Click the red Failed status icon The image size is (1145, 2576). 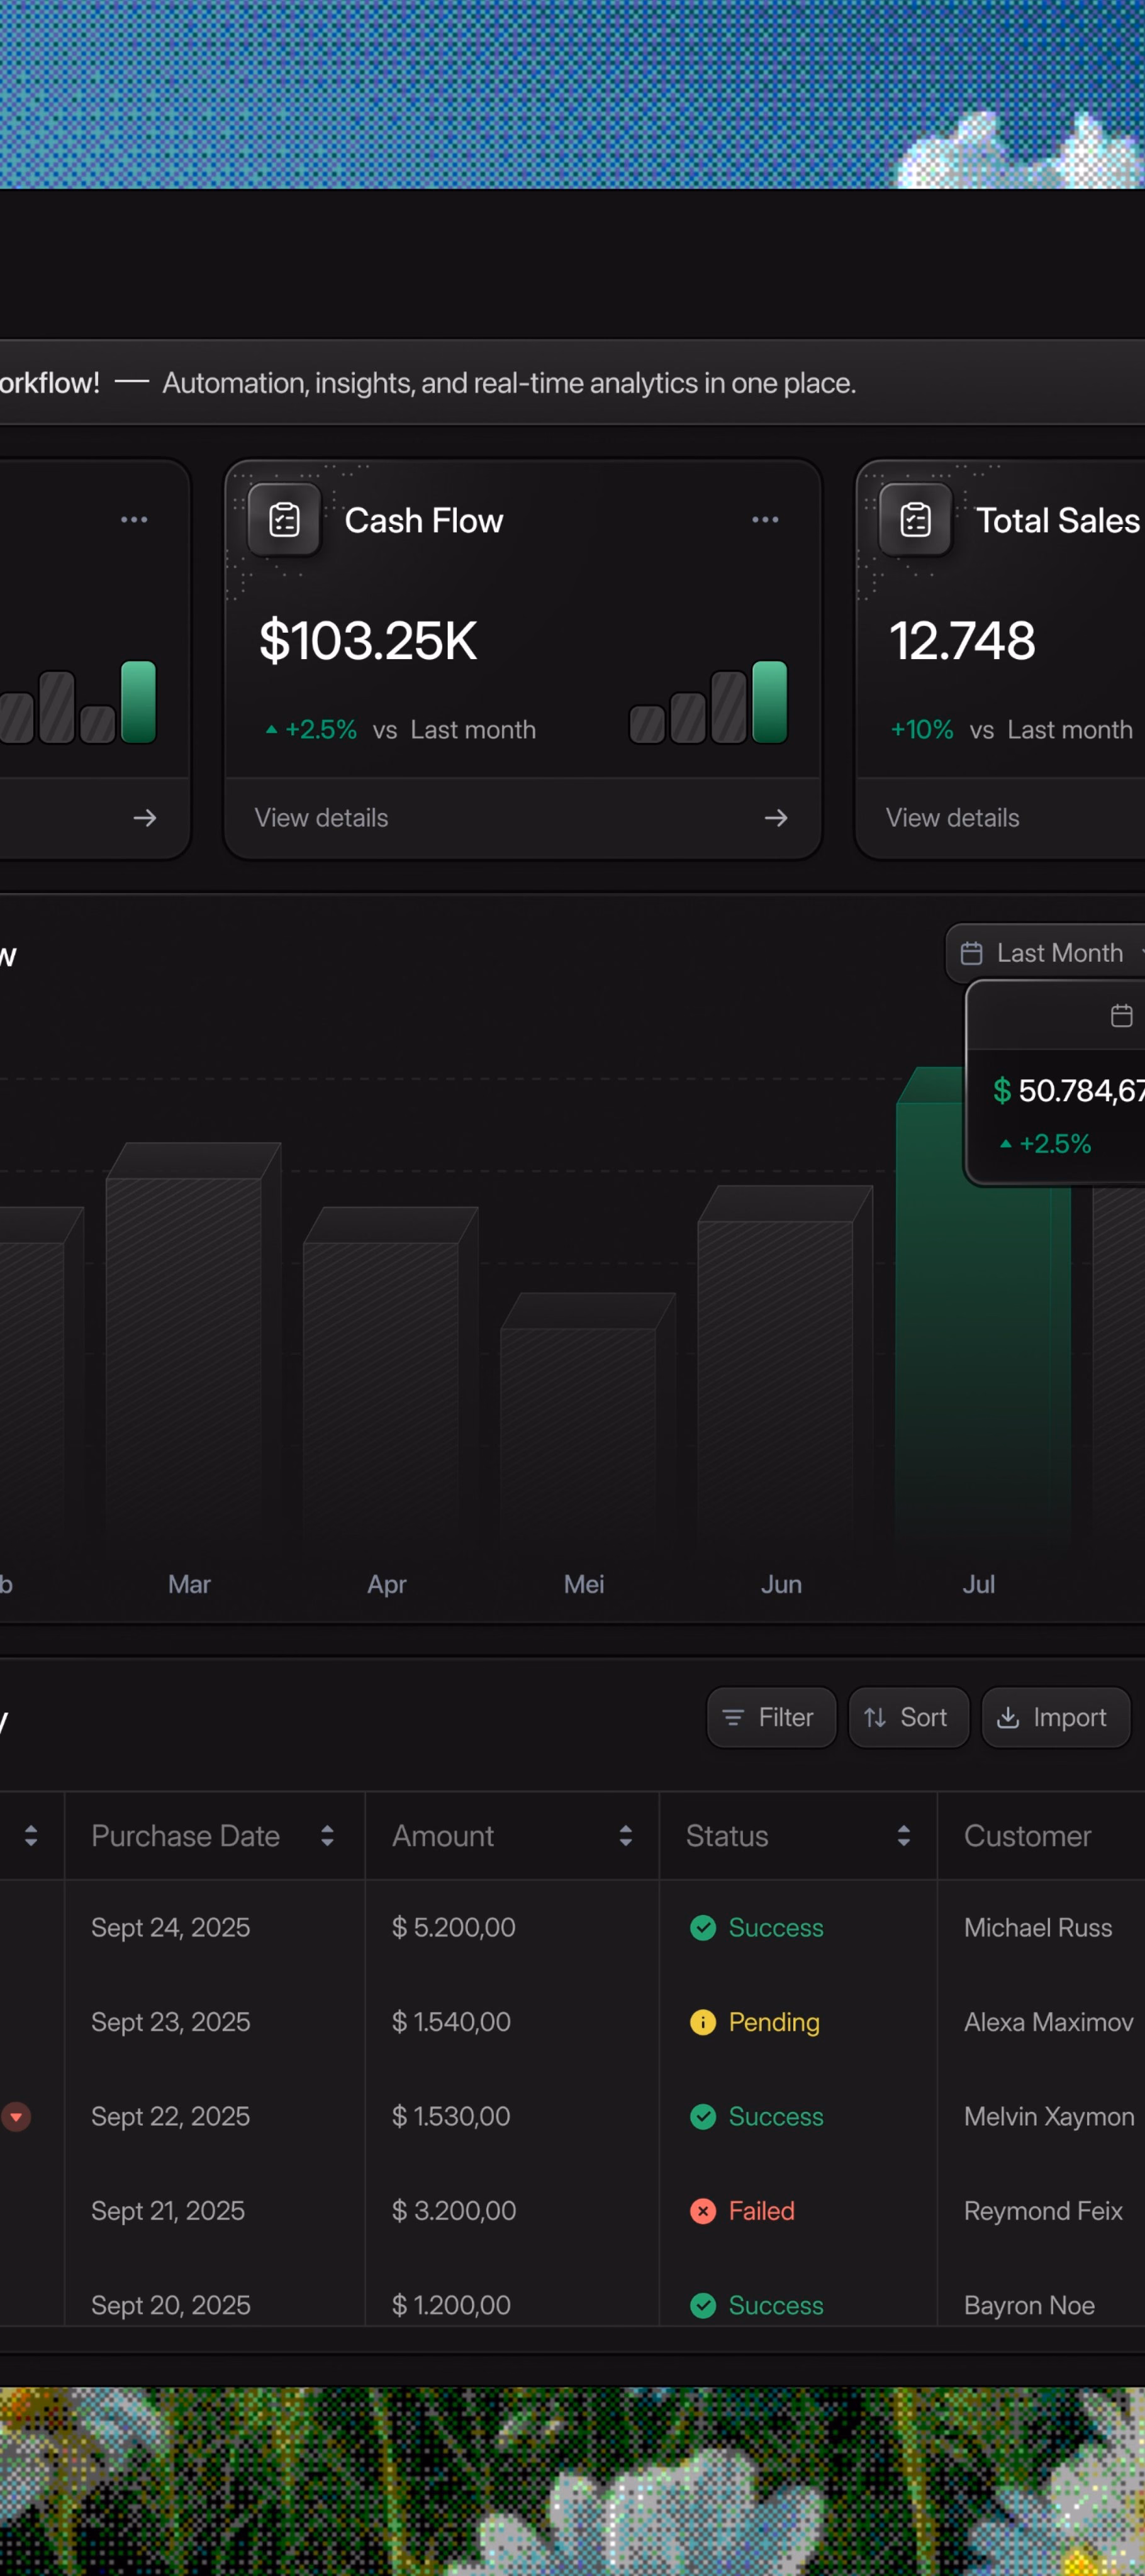click(x=703, y=2211)
